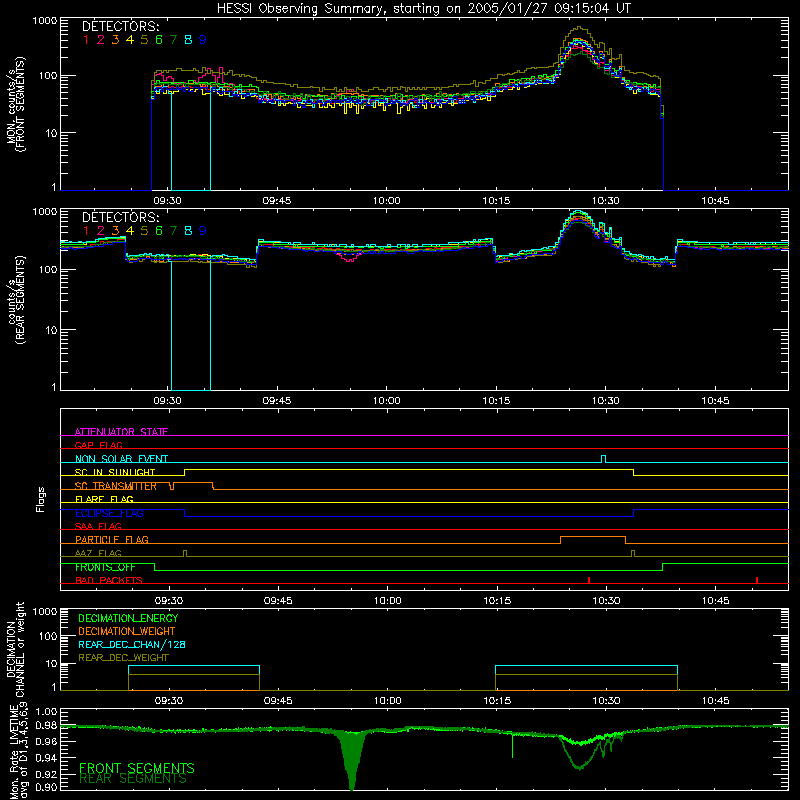Click the ECLIPSE_FLAG label
800x800 pixels.
pyautogui.click(x=109, y=513)
